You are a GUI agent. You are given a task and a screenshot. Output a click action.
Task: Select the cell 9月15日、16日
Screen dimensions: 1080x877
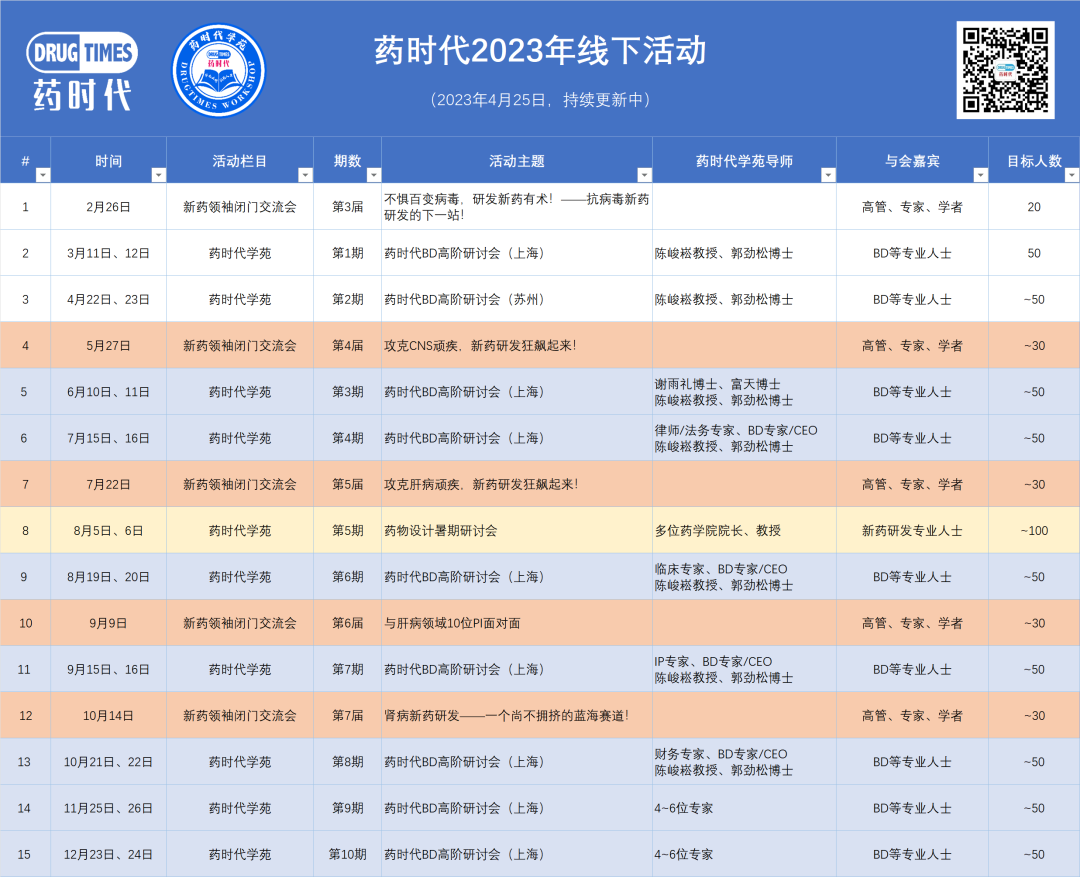coord(108,669)
